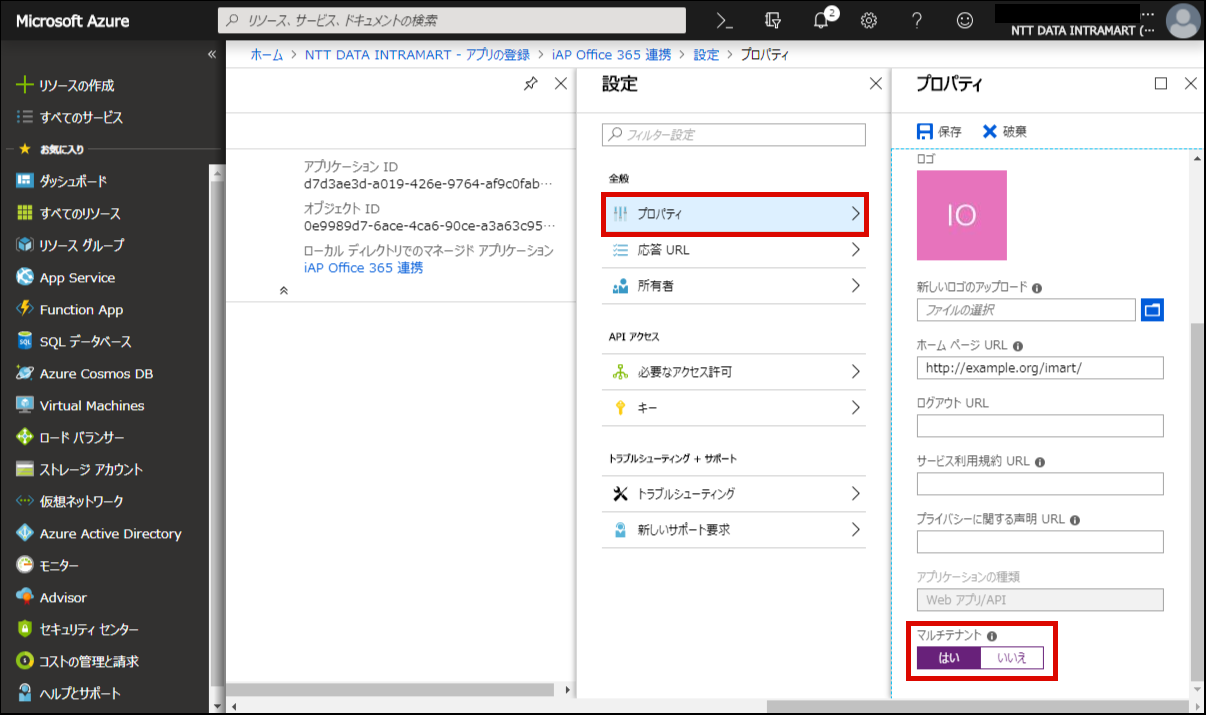Click the Advisor icon
Viewport: 1206px width, 715px height.
(25, 597)
